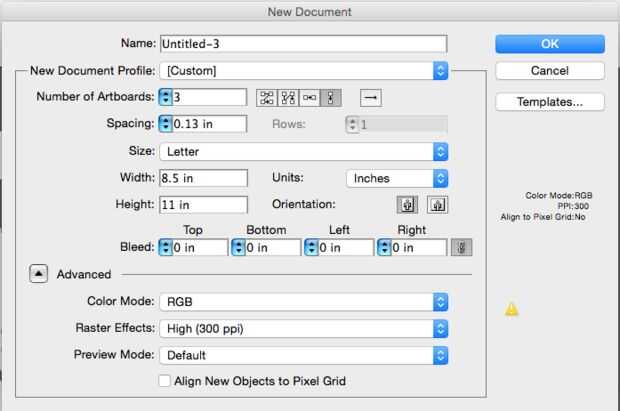The image size is (620, 411).
Task: Enable Align New Objects to Pixel Grid
Action: (165, 381)
